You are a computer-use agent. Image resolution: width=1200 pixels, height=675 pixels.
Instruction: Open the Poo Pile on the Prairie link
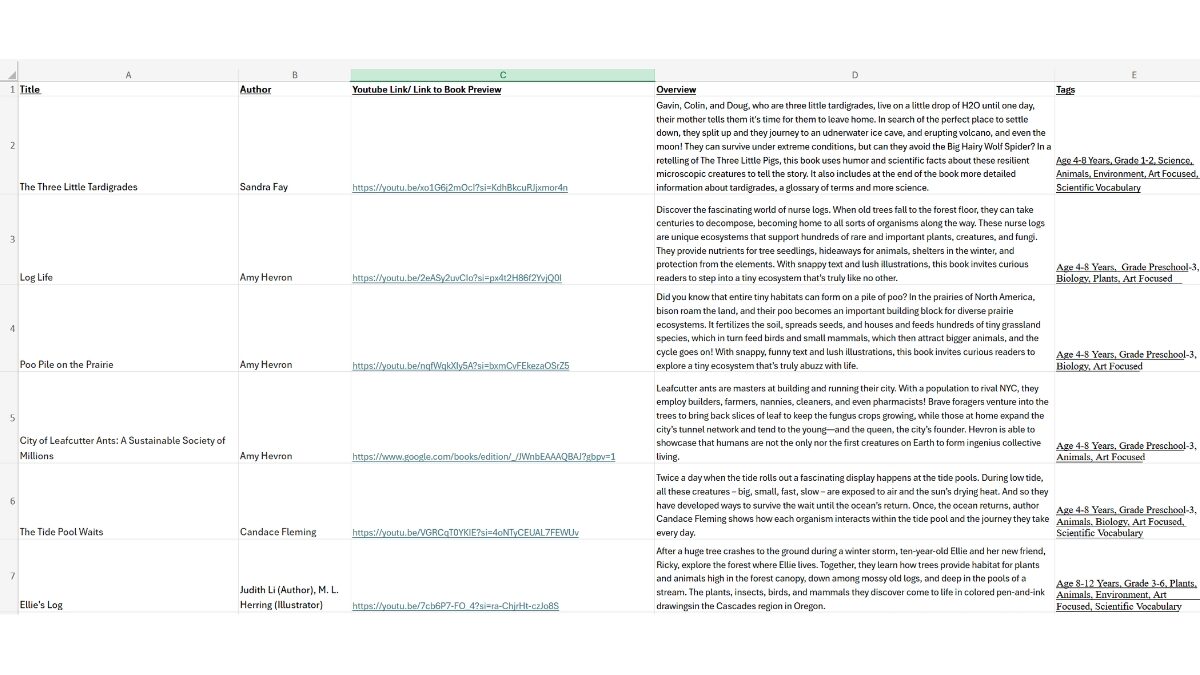(460, 366)
